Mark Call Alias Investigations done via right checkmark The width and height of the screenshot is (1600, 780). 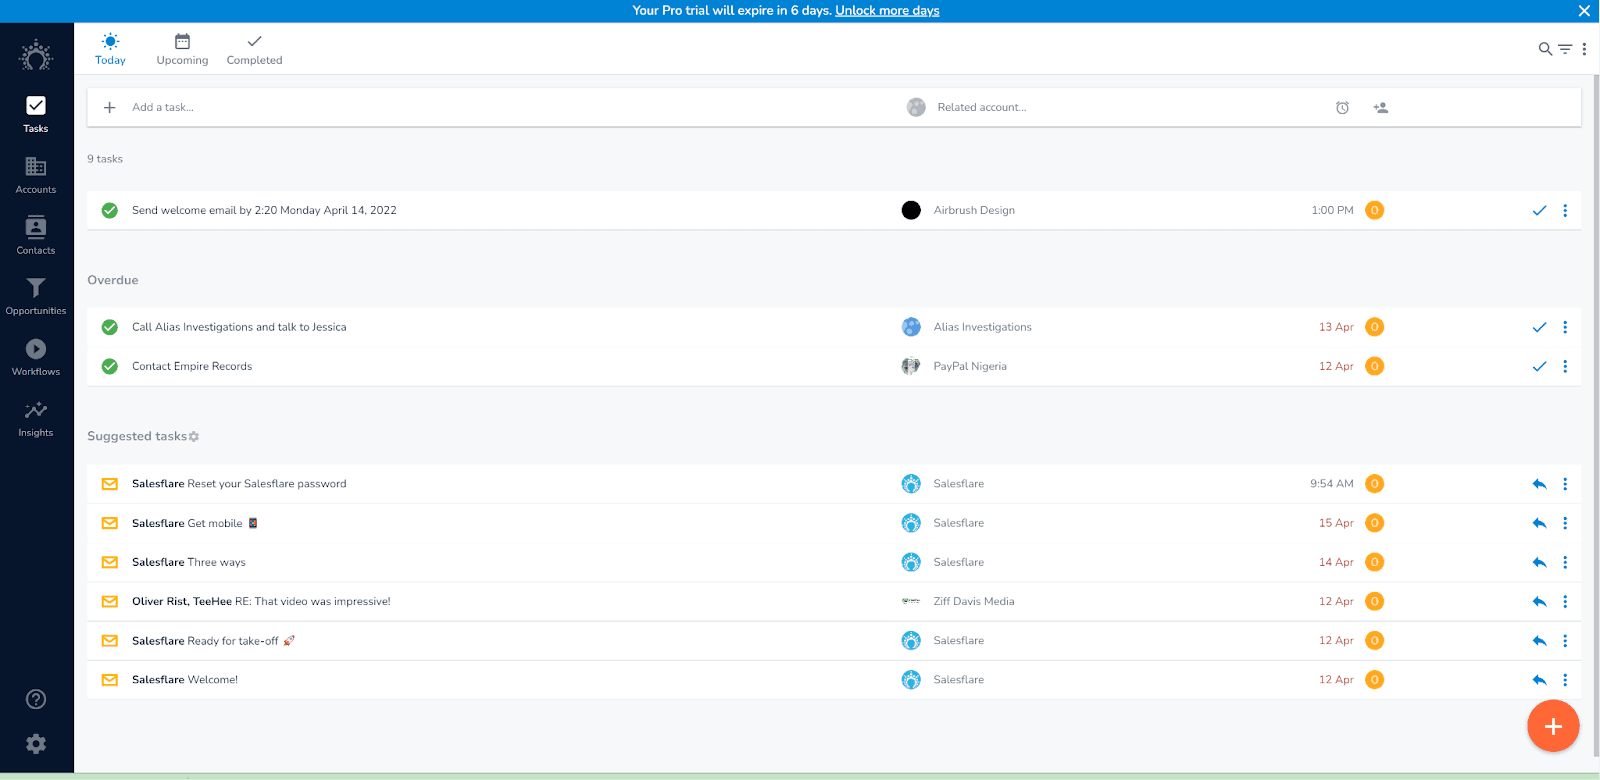(x=1539, y=327)
